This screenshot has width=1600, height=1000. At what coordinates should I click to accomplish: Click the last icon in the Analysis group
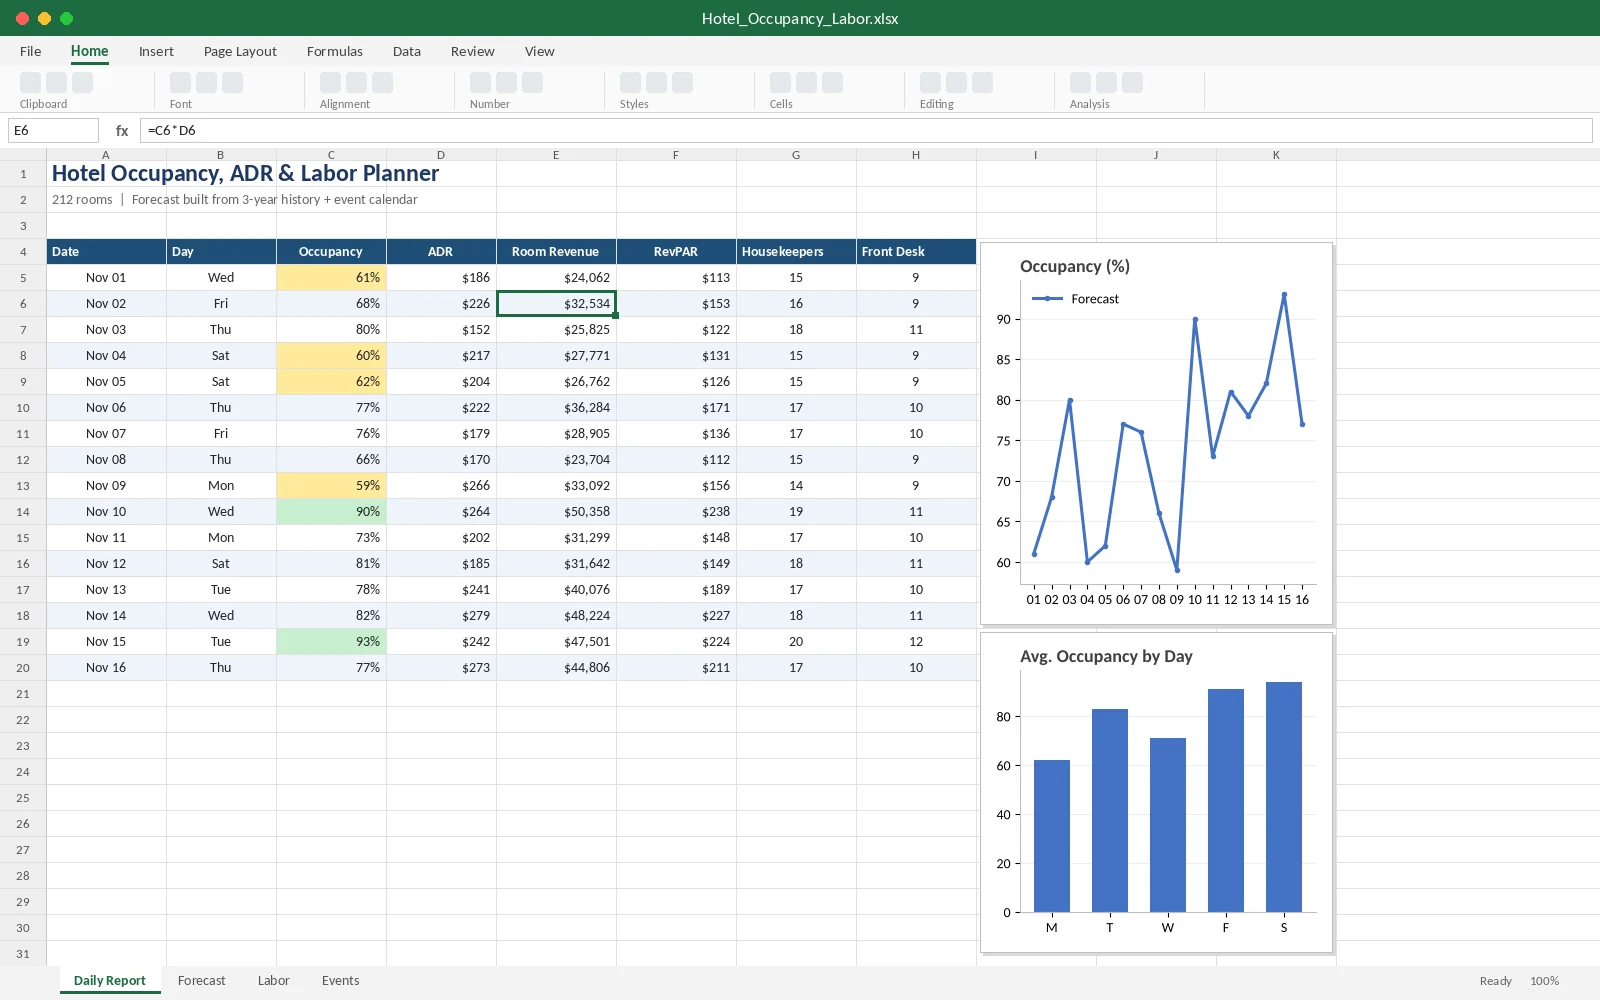coord(1133,83)
